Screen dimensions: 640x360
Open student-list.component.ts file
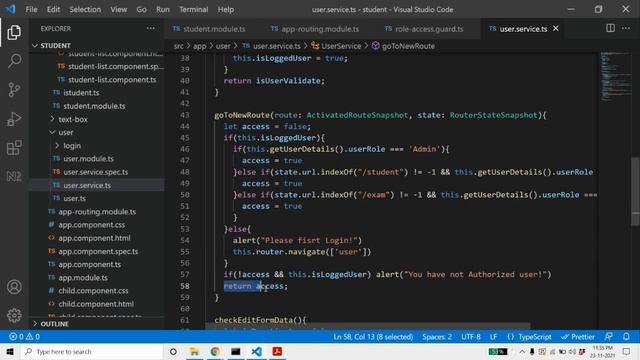point(112,80)
